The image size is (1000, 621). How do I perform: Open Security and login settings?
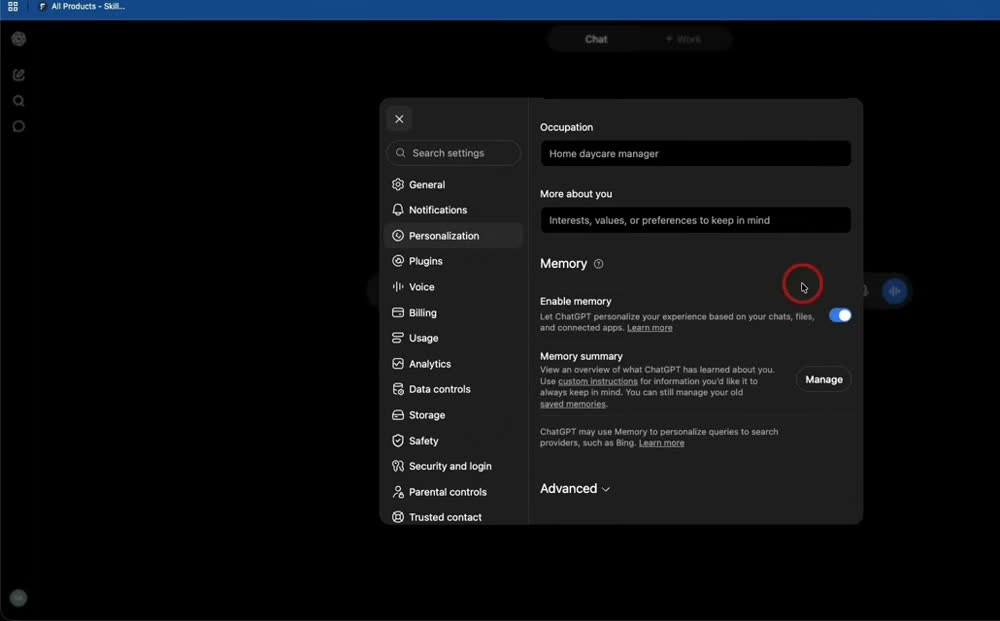coord(453,466)
